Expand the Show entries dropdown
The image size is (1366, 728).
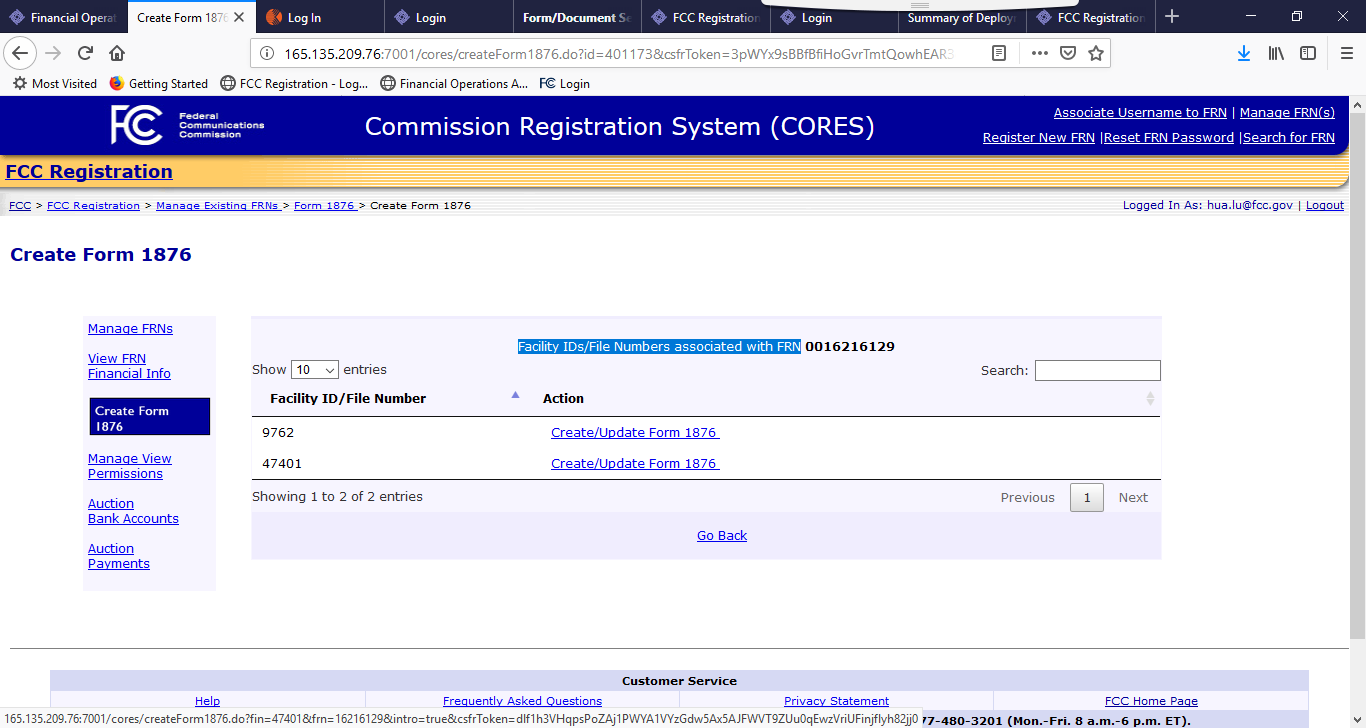pos(315,370)
